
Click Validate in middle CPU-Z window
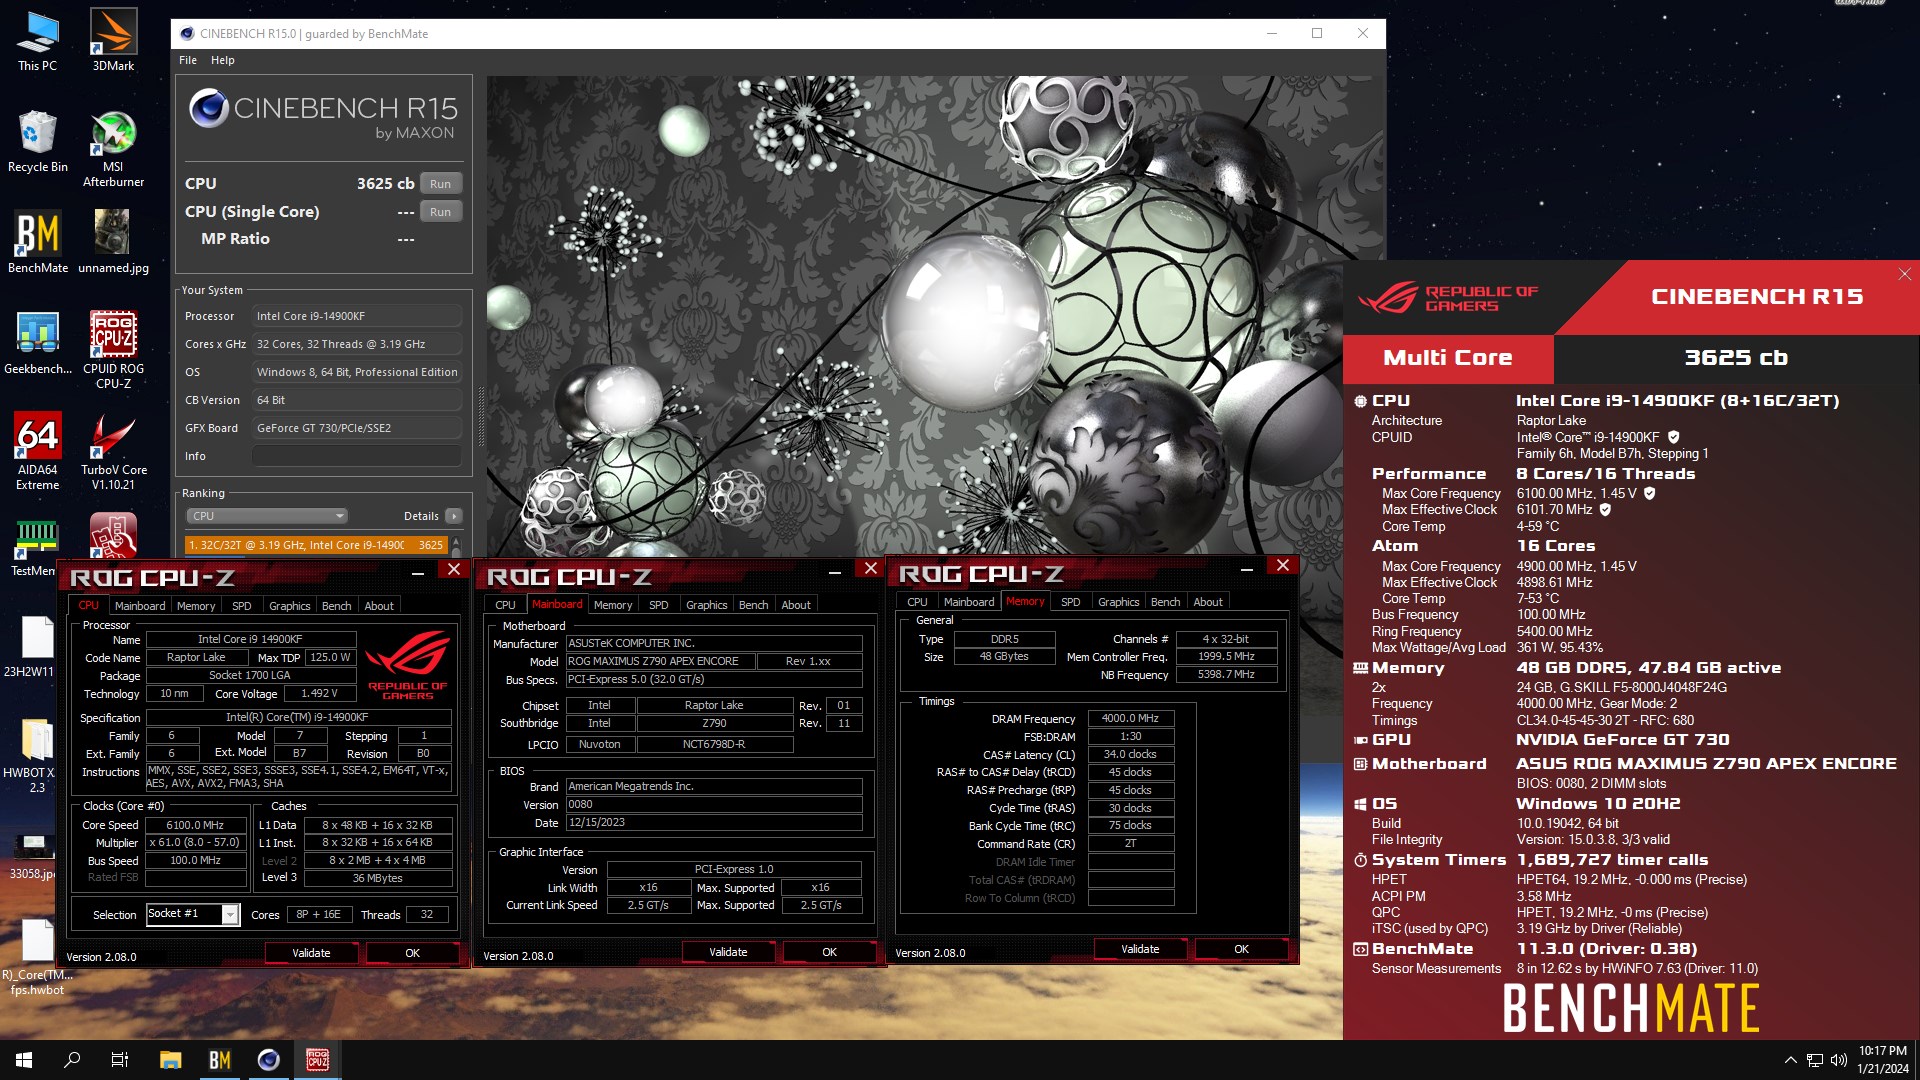click(728, 952)
